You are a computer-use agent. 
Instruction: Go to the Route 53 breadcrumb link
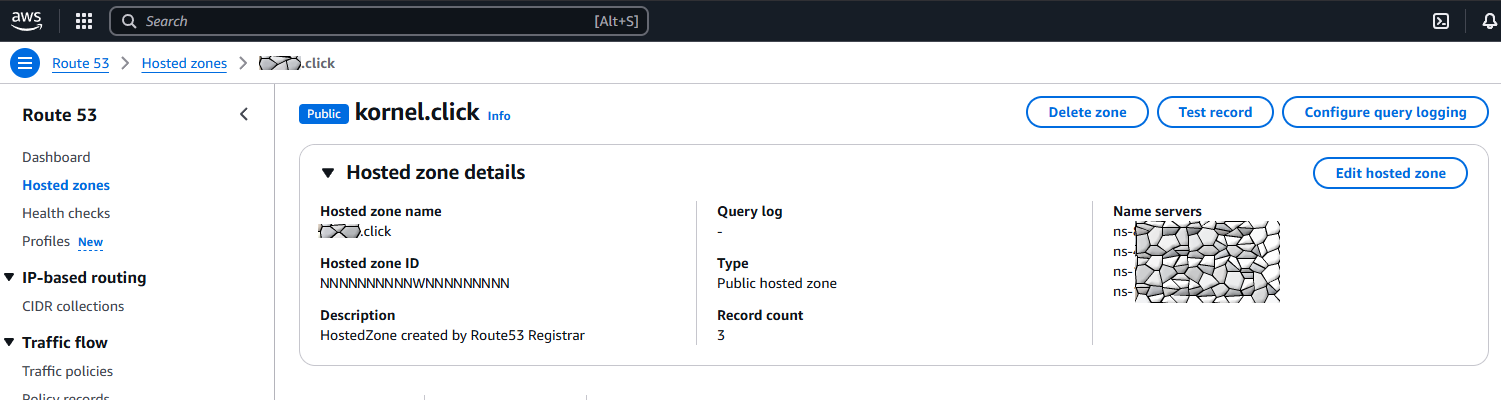(x=80, y=63)
